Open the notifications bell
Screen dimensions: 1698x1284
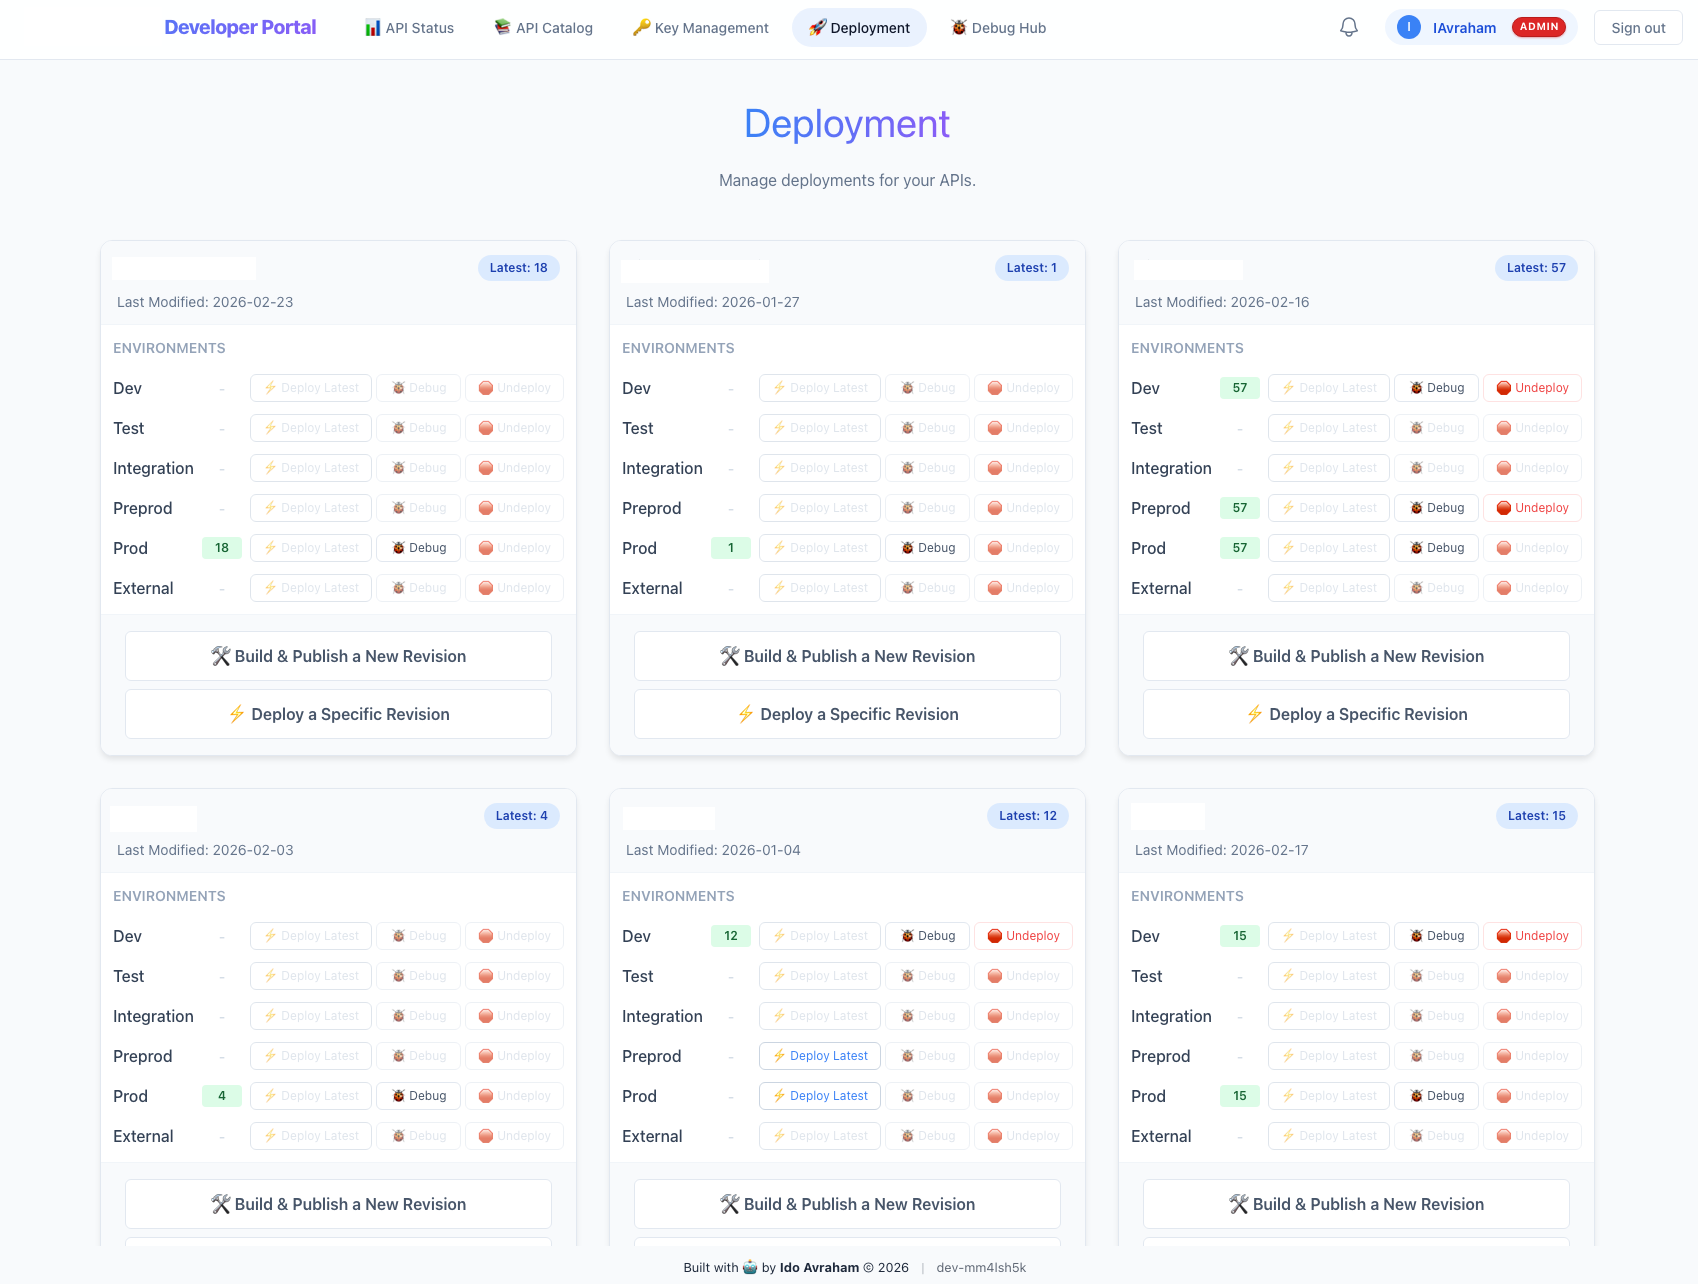pyautogui.click(x=1348, y=27)
